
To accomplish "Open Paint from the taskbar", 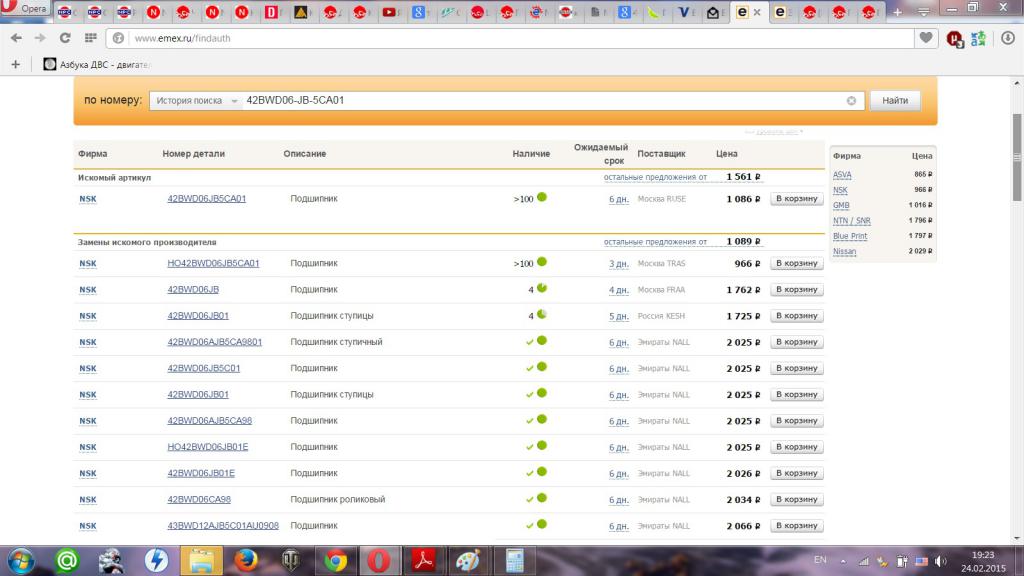I will tap(468, 561).
